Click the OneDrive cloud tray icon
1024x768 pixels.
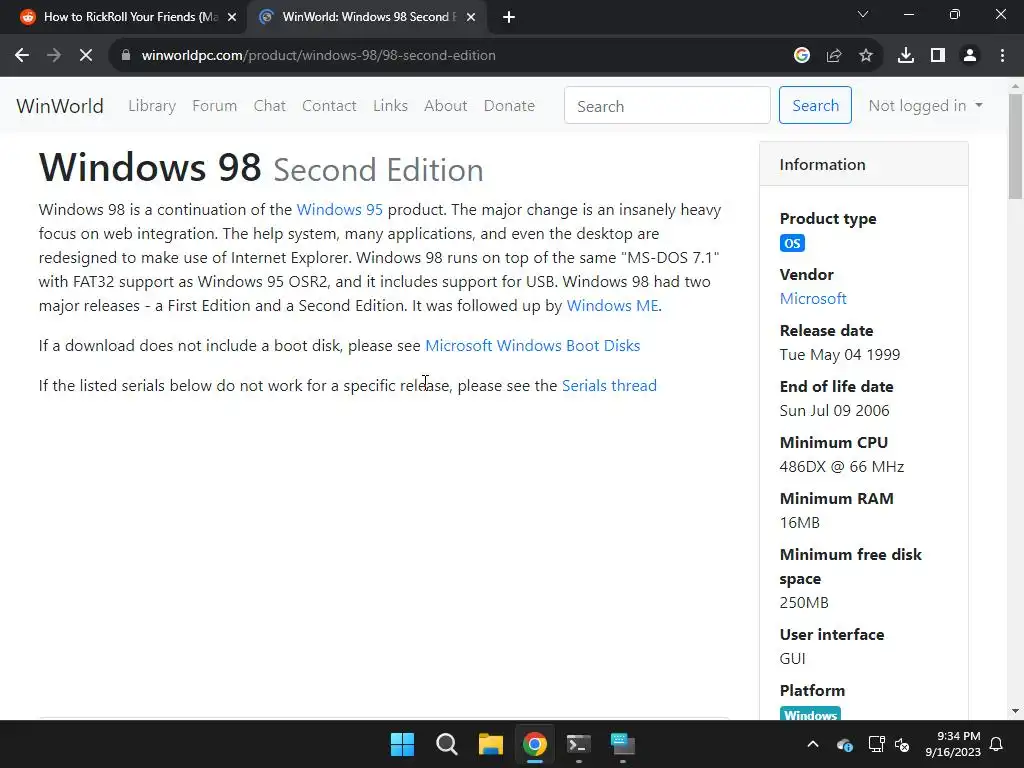click(844, 744)
